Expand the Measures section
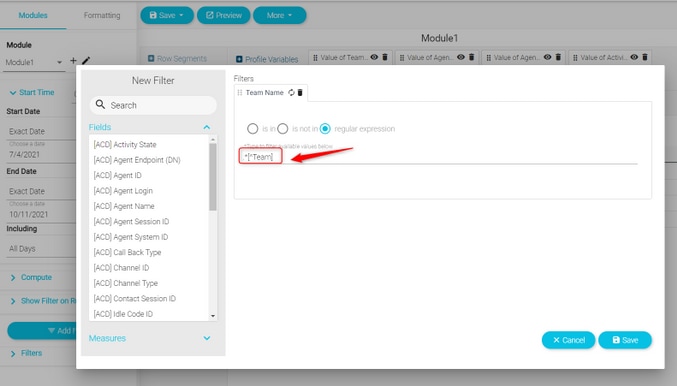Image resolution: width=677 pixels, height=386 pixels. click(x=207, y=338)
